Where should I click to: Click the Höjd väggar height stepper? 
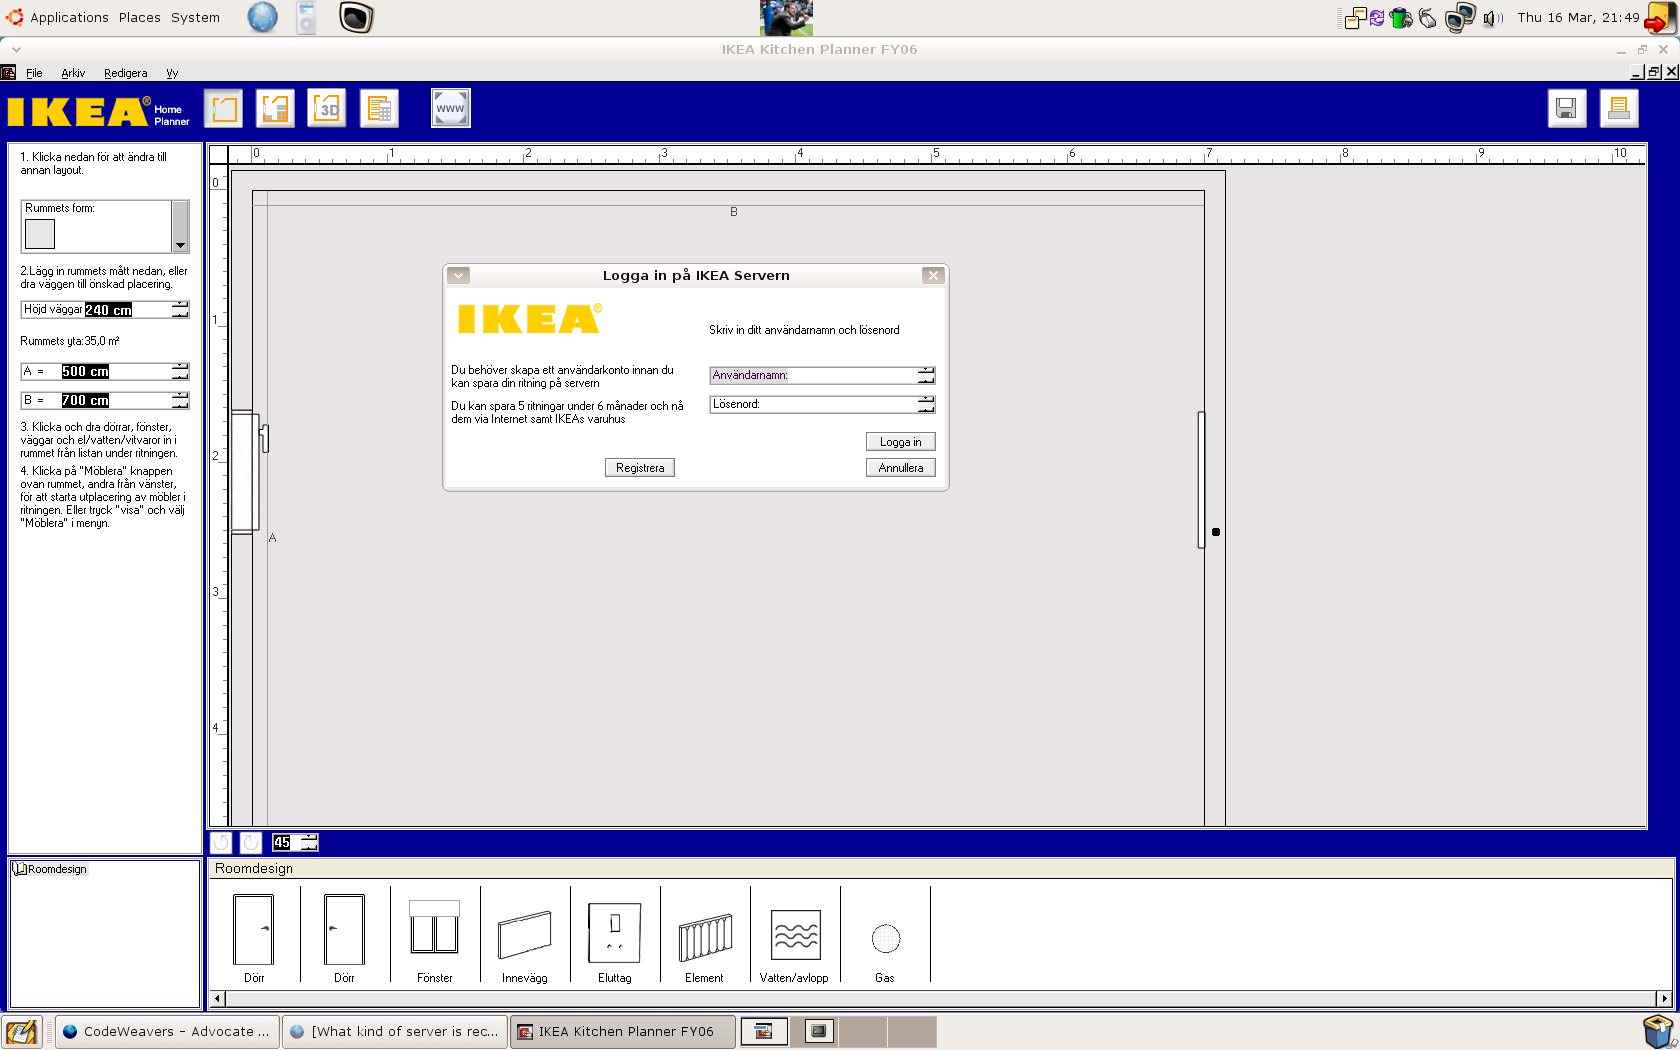[x=180, y=310]
